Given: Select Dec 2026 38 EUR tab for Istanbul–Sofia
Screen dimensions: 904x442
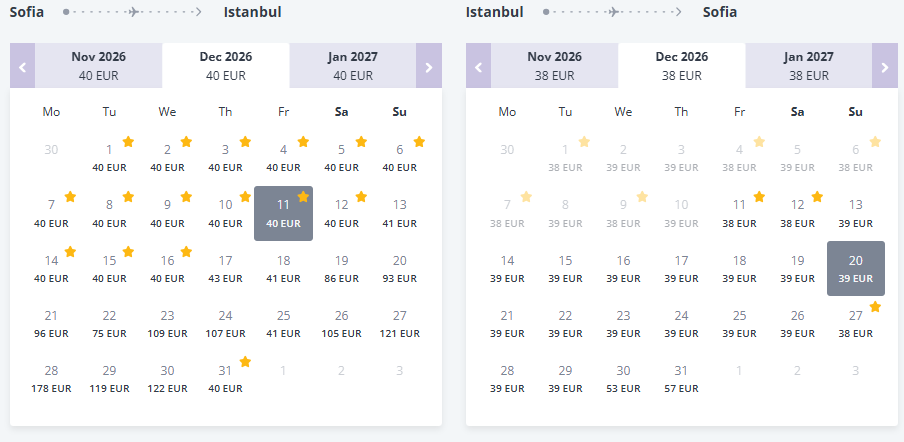Looking at the screenshot, I should tap(682, 66).
